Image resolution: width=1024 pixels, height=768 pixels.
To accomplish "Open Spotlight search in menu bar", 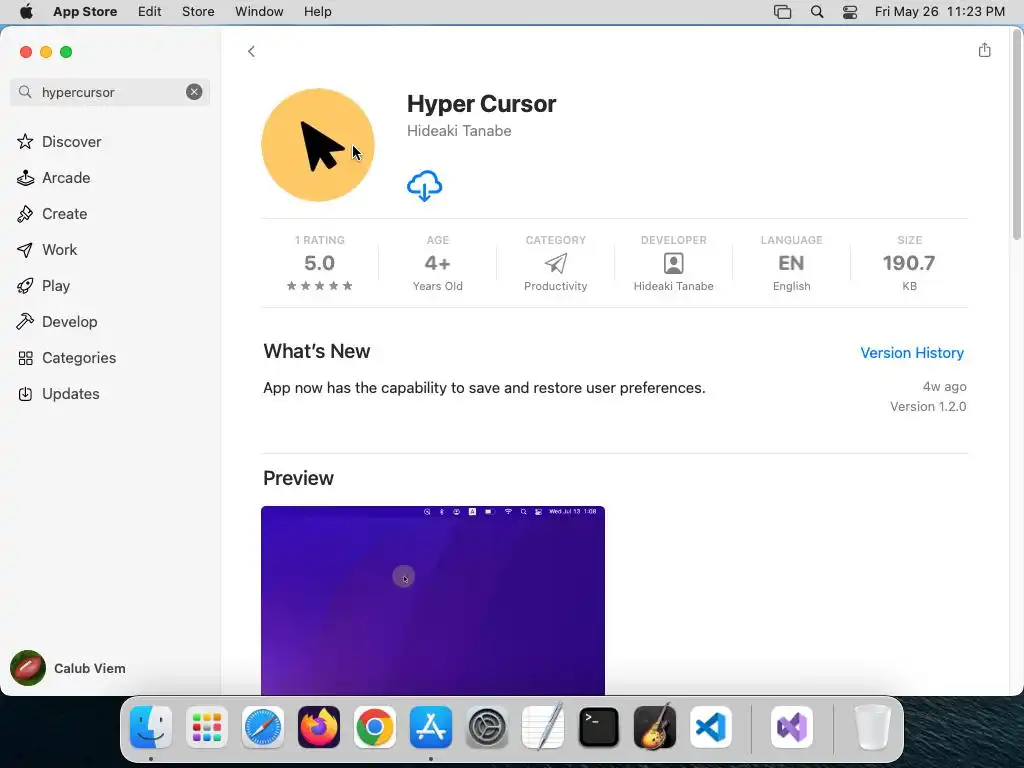I will 816,12.
